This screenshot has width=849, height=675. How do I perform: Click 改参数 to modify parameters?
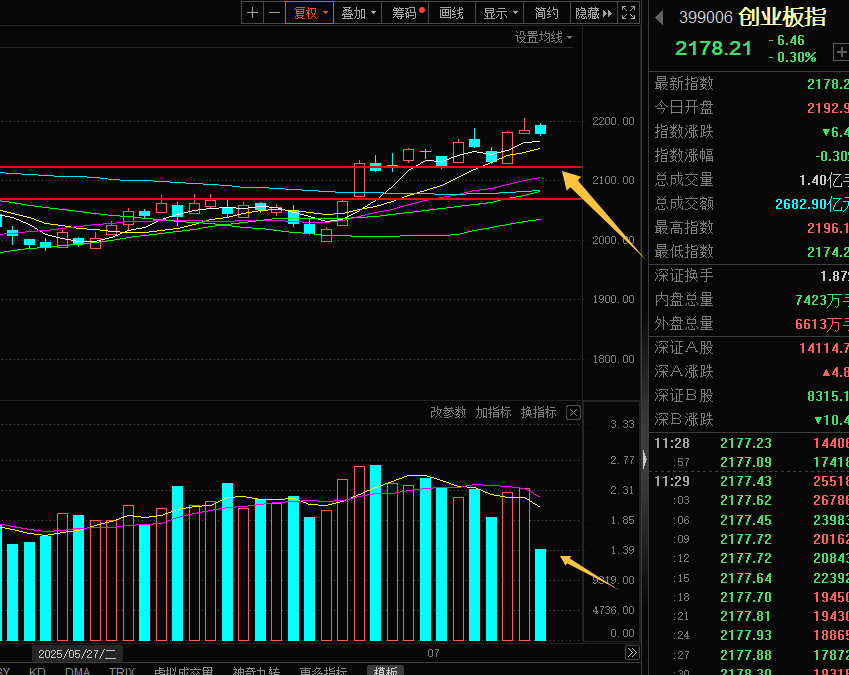point(448,412)
